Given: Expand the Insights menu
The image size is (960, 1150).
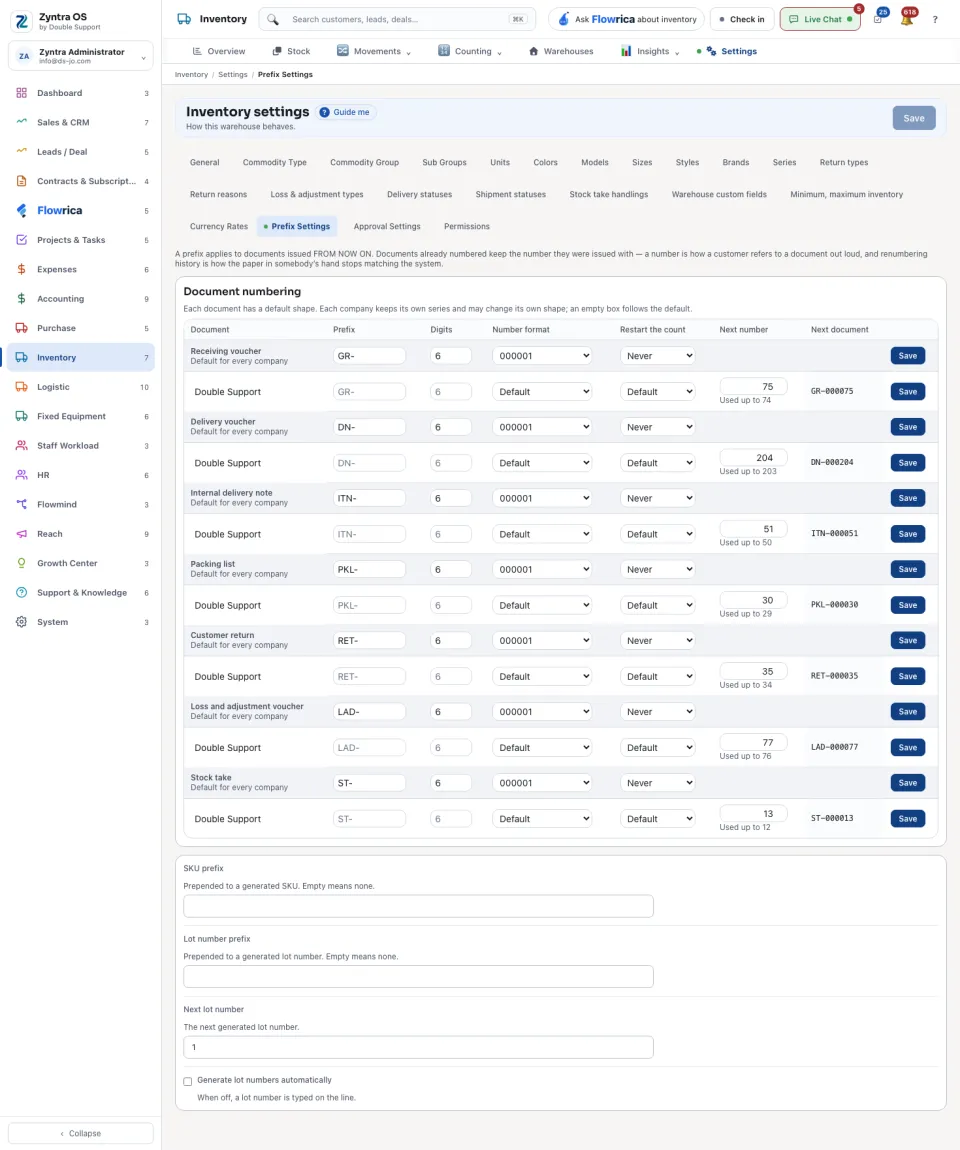Looking at the screenshot, I should click(x=650, y=51).
